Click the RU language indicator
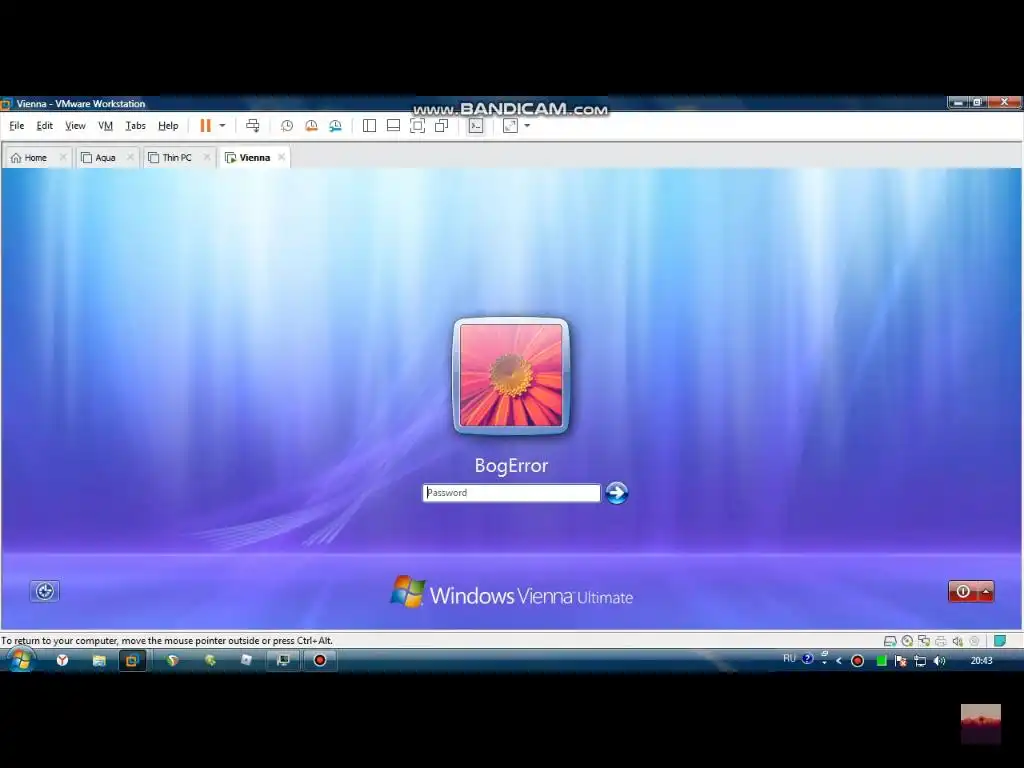This screenshot has height=768, width=1024. (790, 658)
